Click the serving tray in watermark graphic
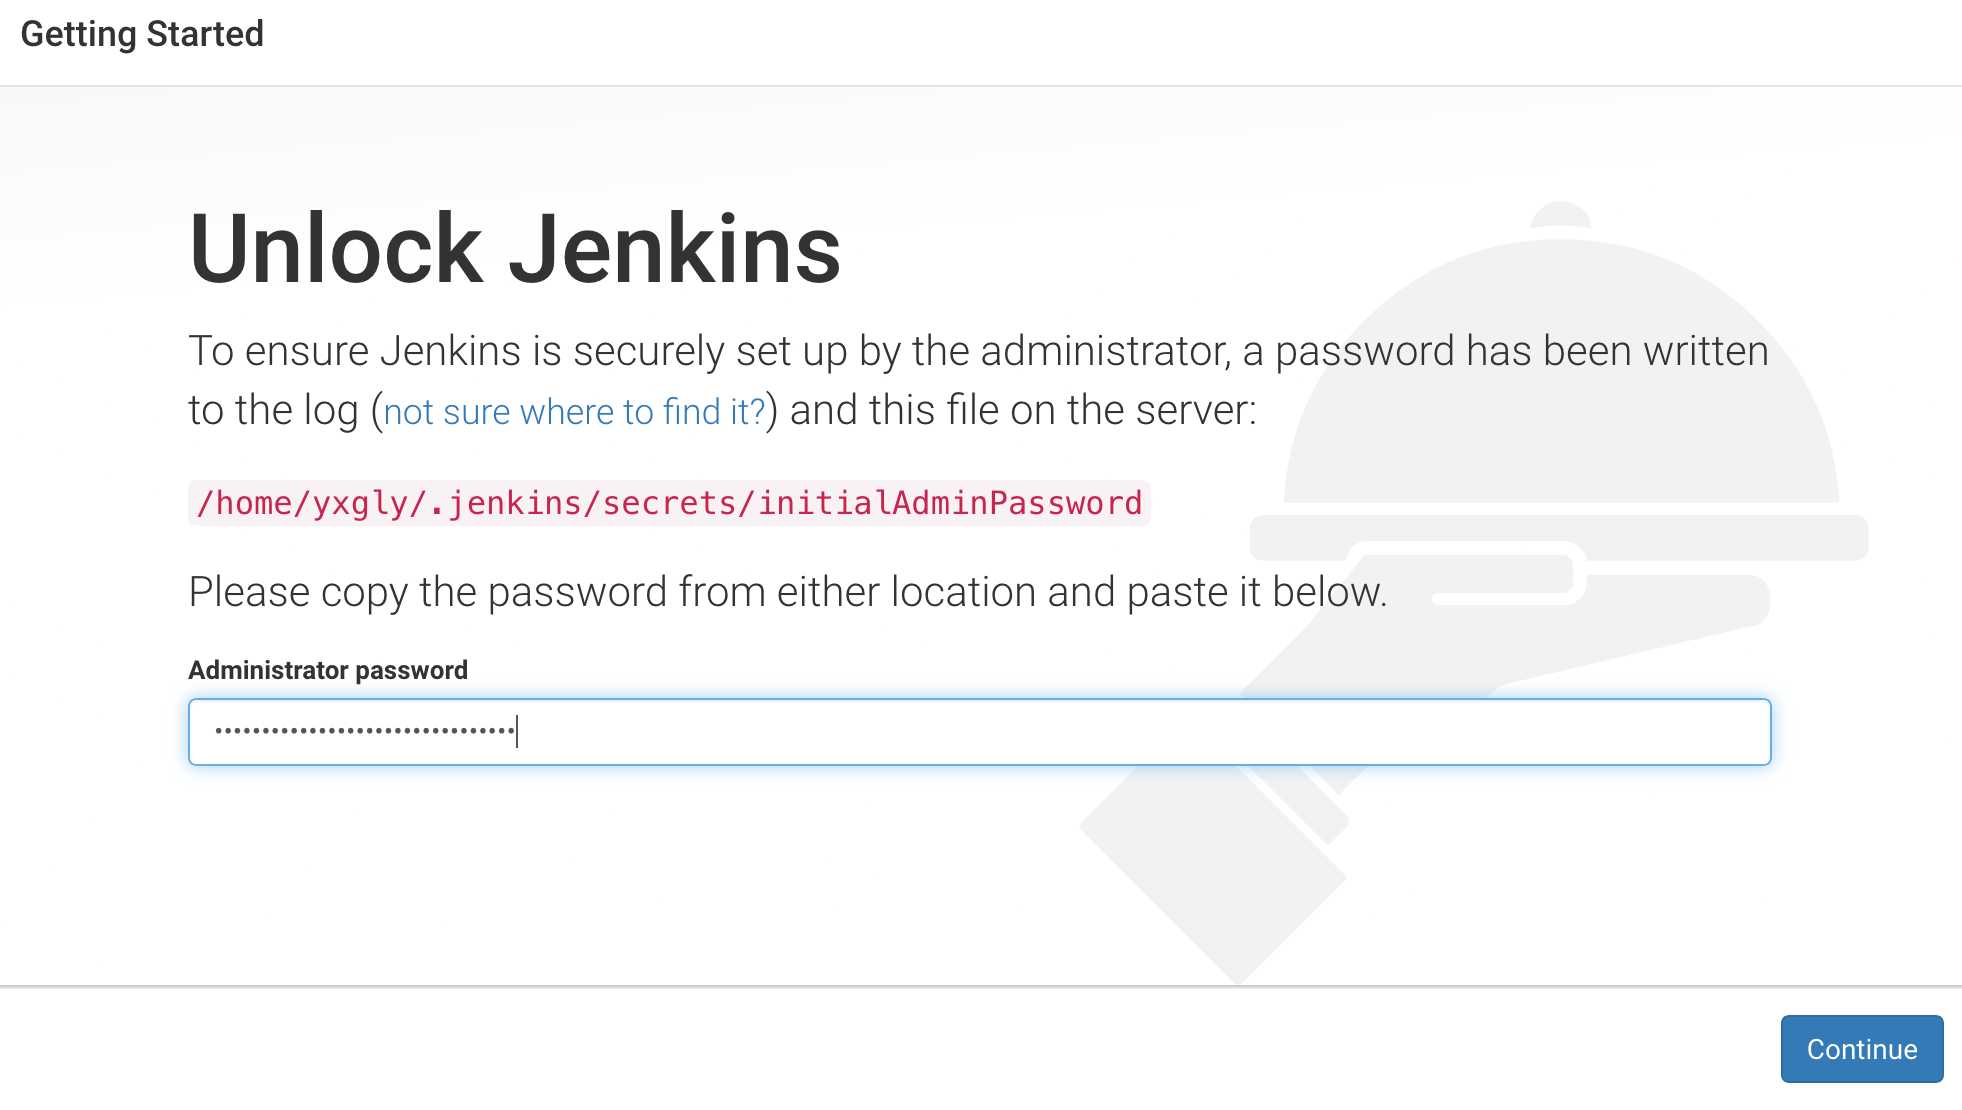 1558,538
